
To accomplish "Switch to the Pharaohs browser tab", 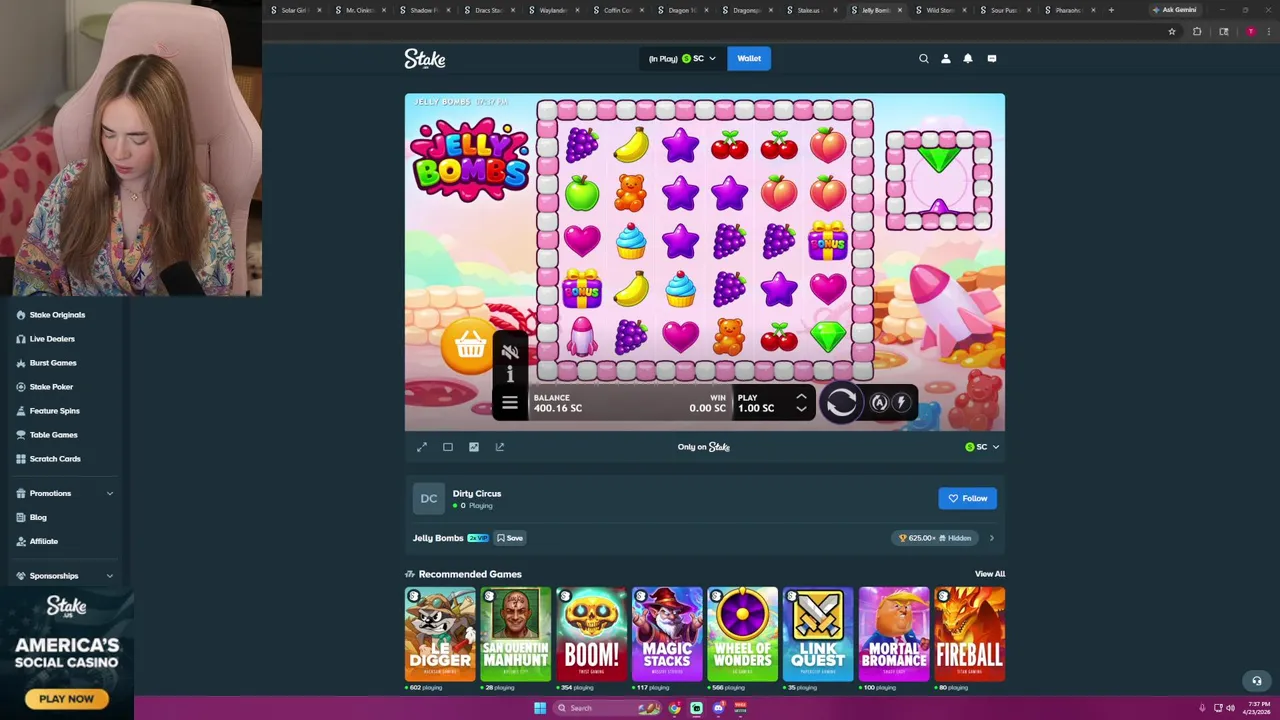I will click(1068, 10).
